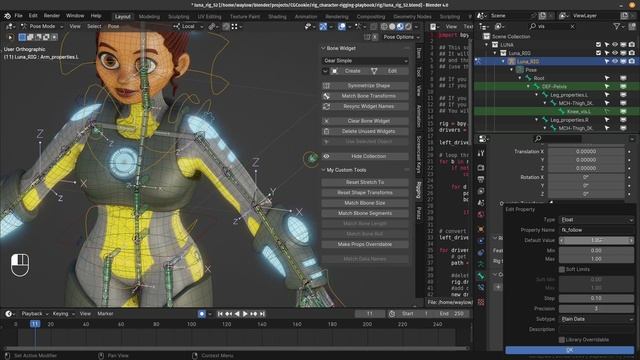Toggle viewport overlays button
This screenshot has height=360, width=640.
coord(342,27)
